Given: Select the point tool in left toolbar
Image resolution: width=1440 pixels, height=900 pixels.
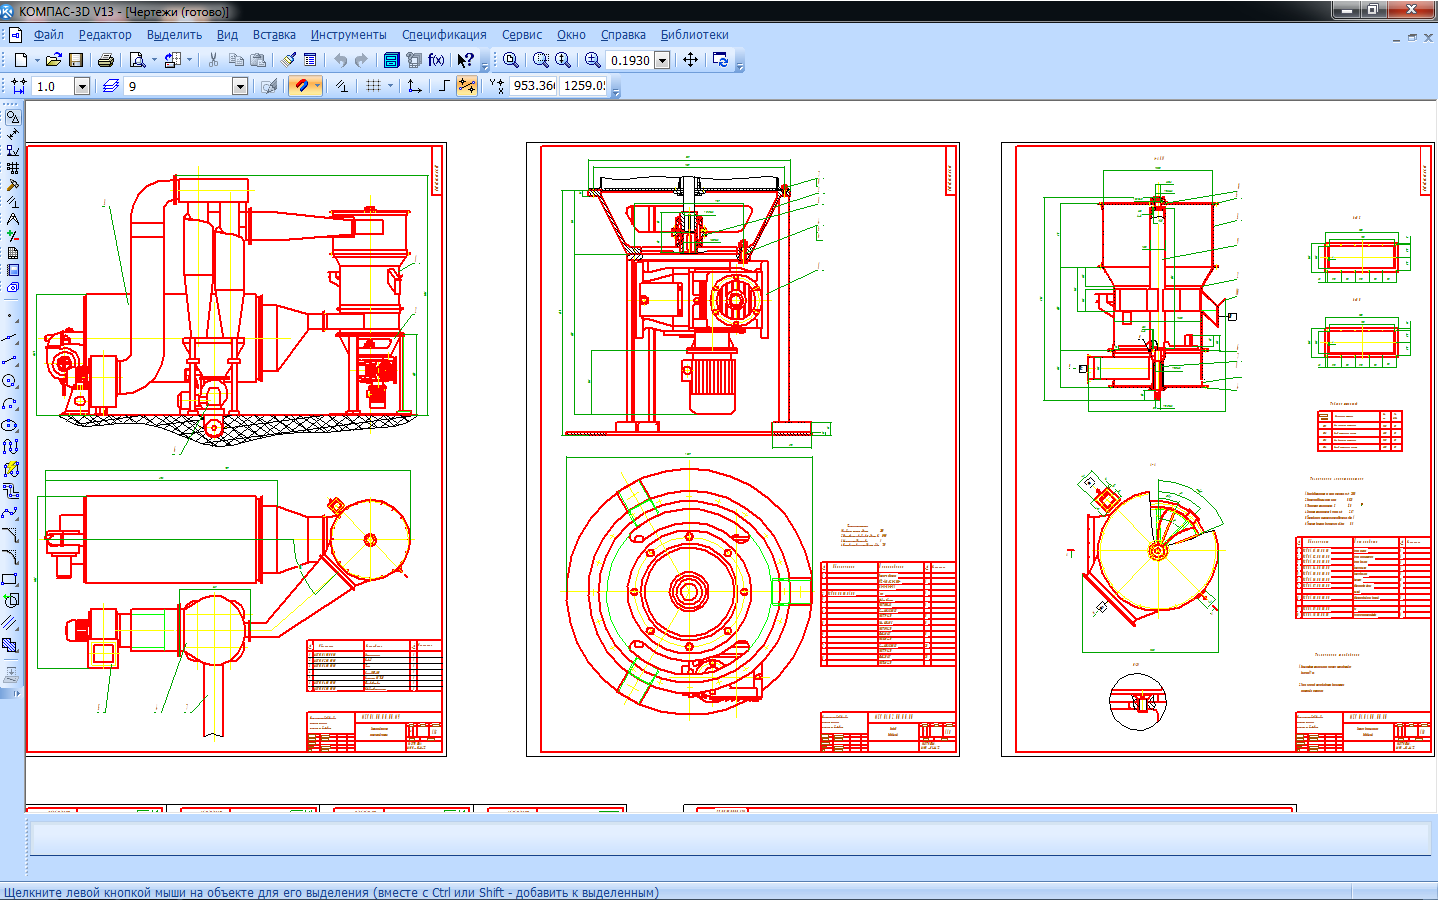Looking at the screenshot, I should [x=11, y=317].
